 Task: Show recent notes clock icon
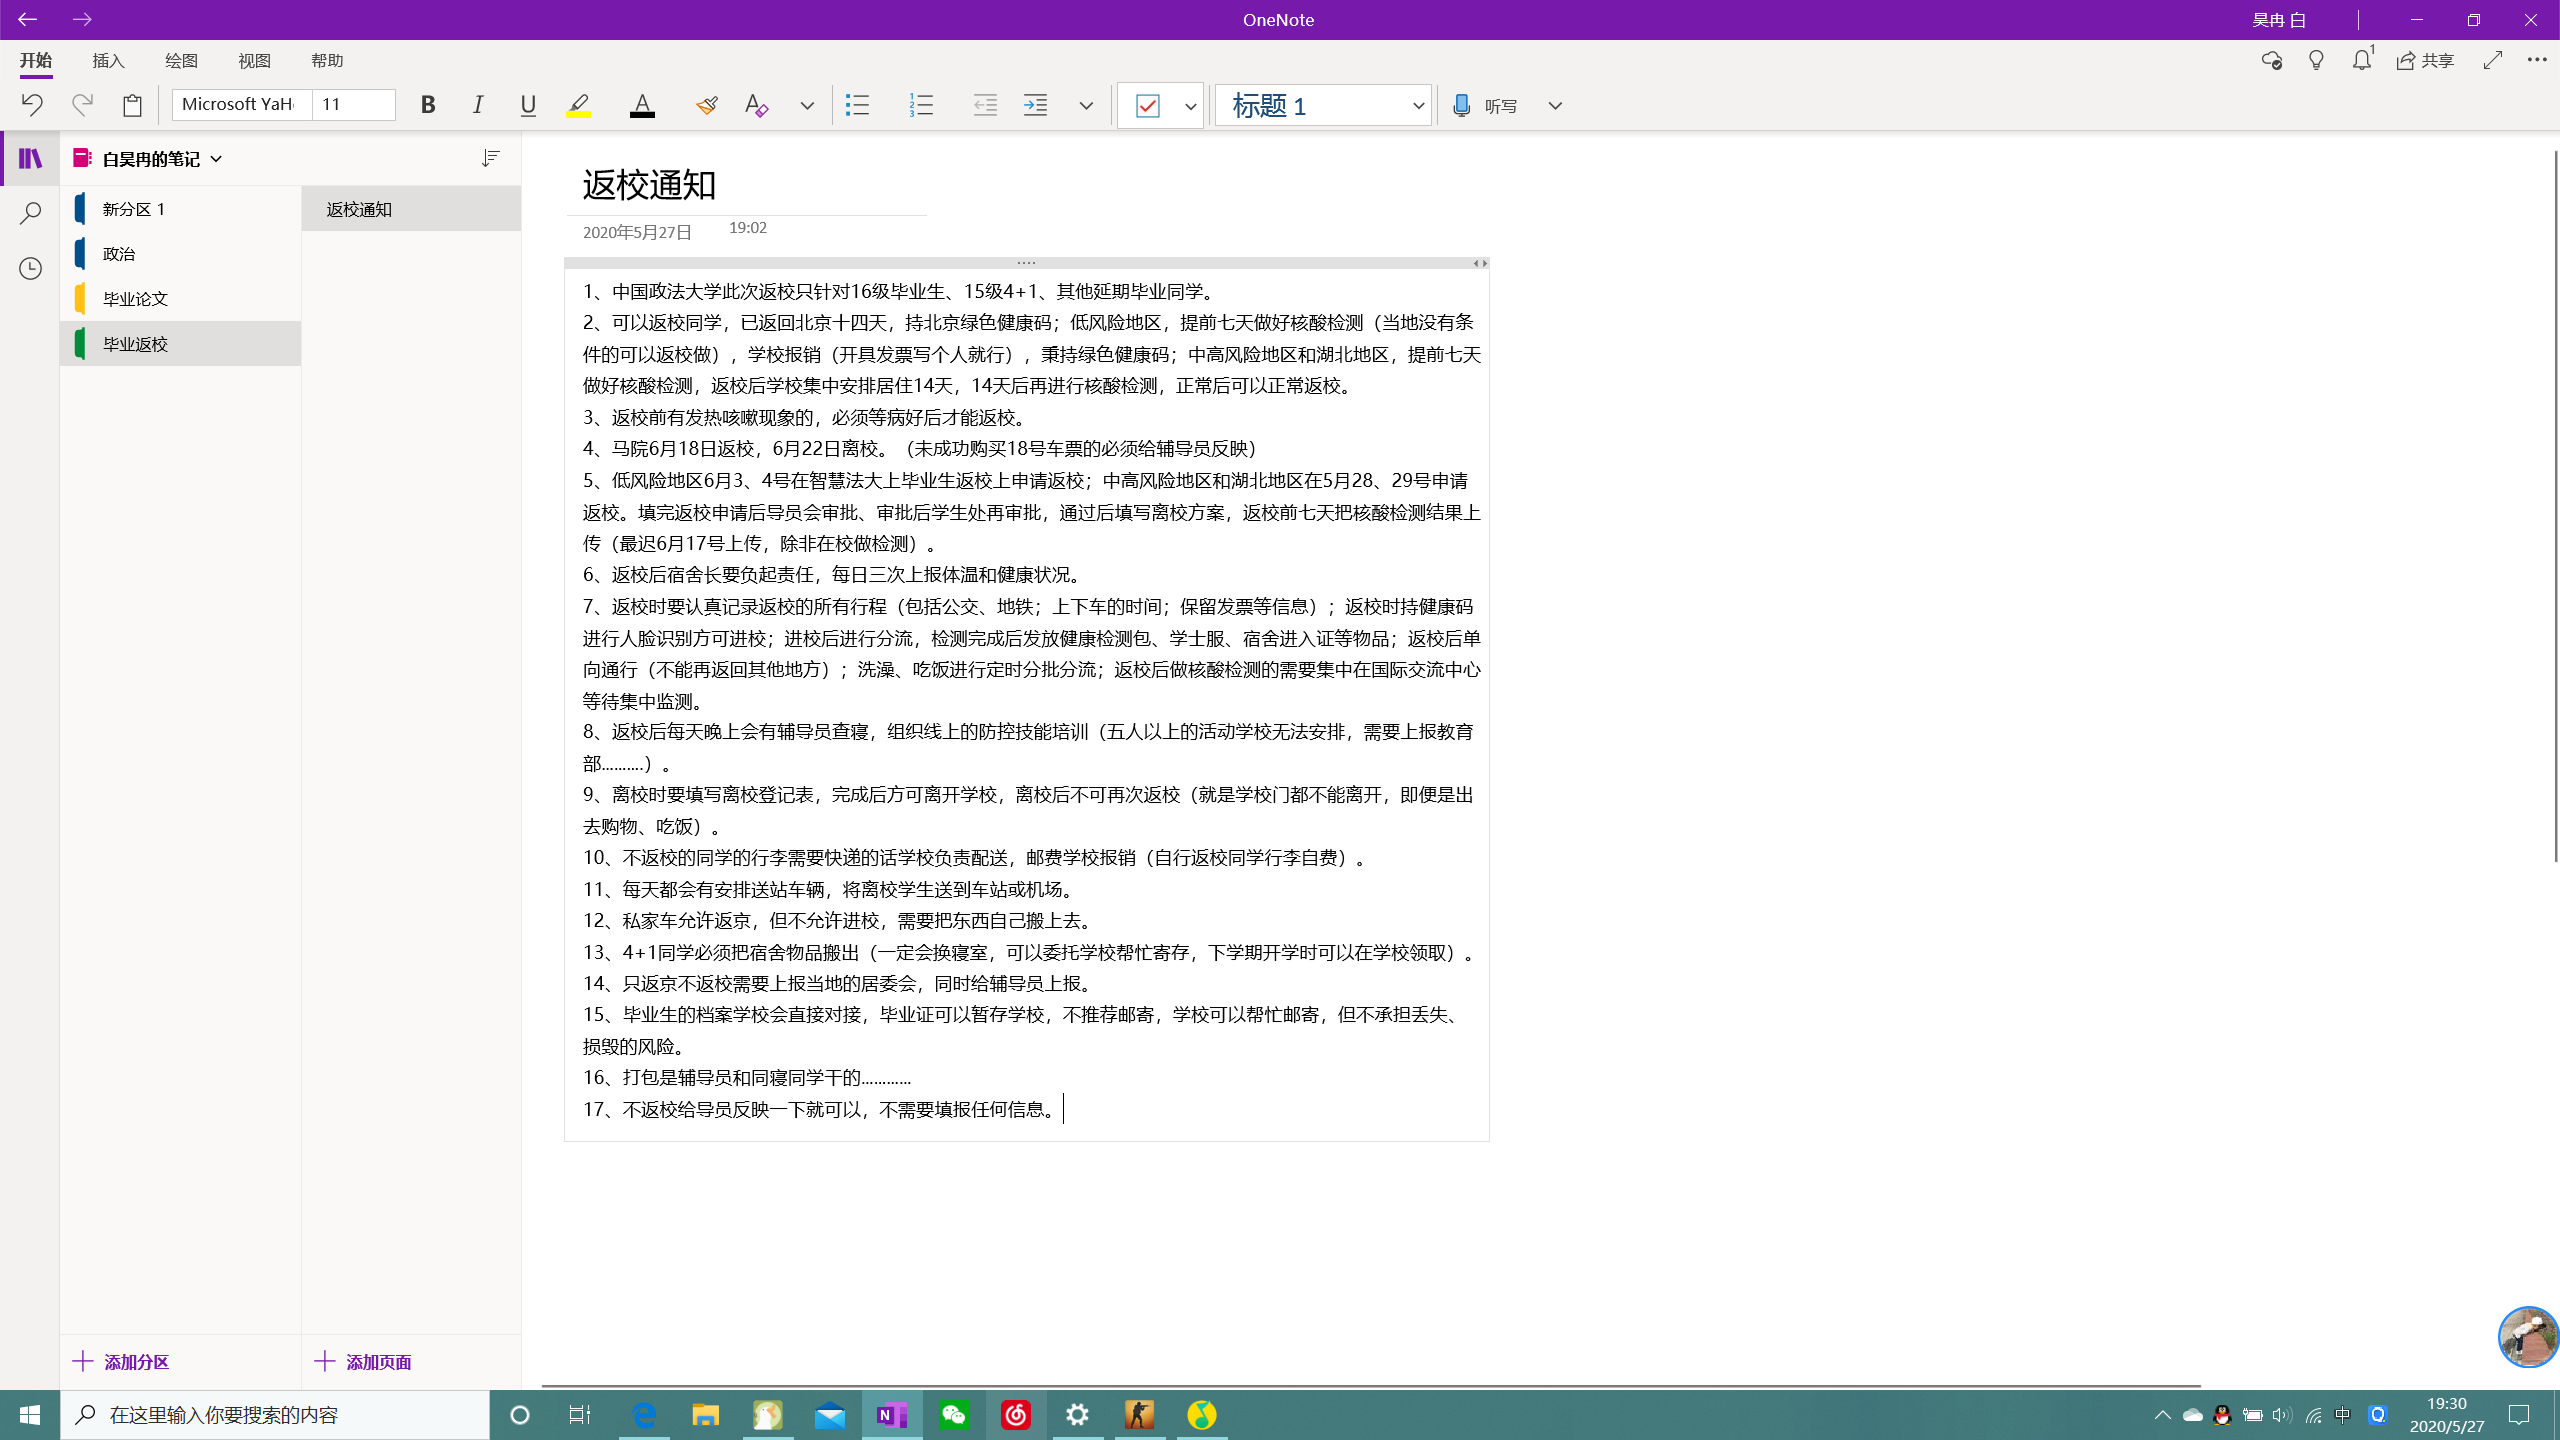point(30,268)
